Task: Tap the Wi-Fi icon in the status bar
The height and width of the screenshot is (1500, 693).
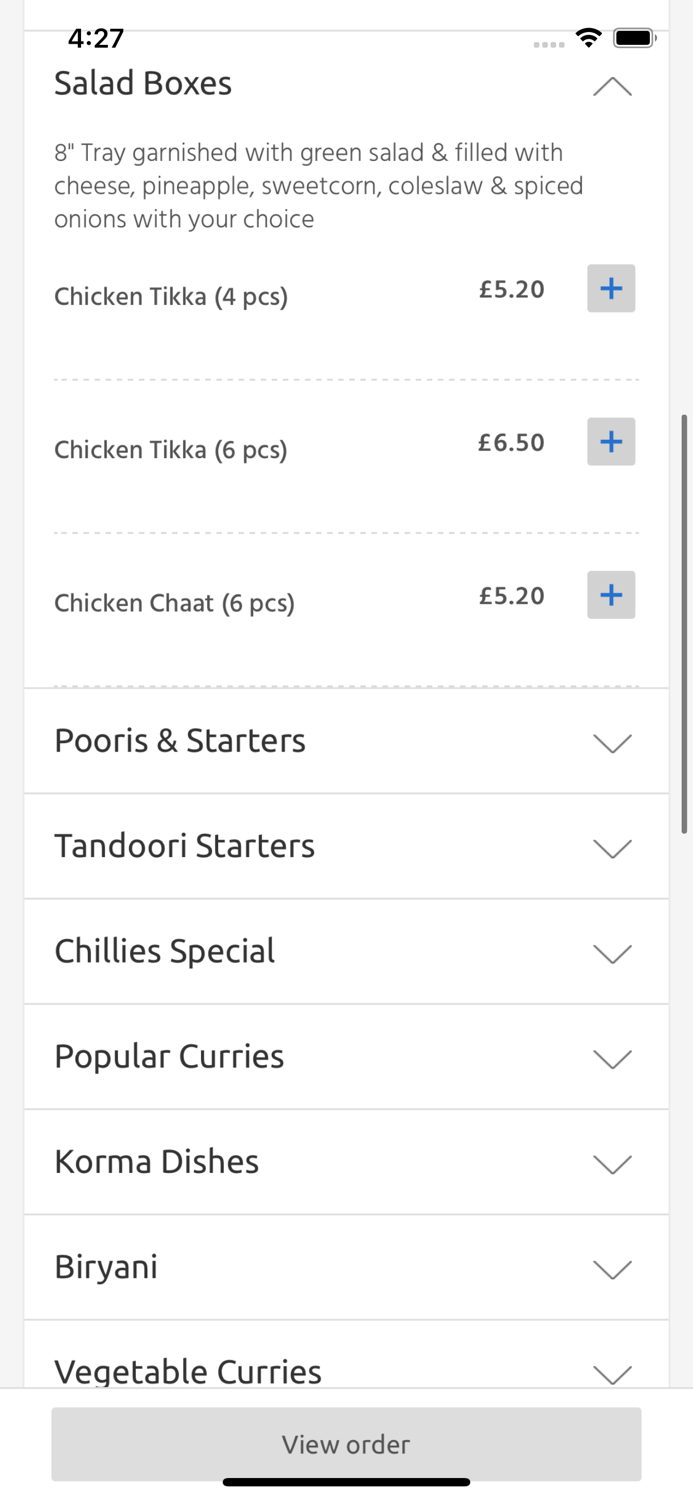Action: pos(589,37)
